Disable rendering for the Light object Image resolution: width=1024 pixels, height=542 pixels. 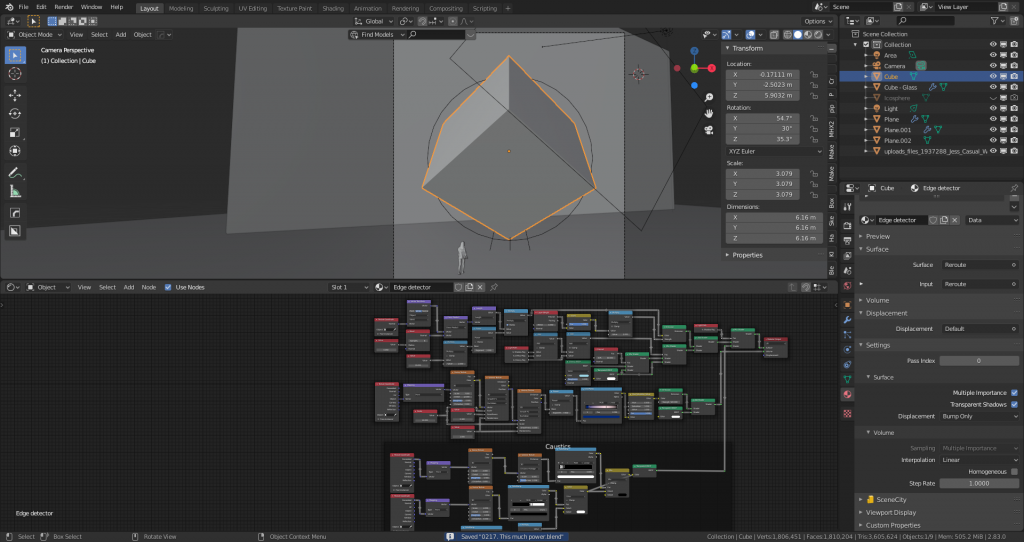coord(1014,108)
